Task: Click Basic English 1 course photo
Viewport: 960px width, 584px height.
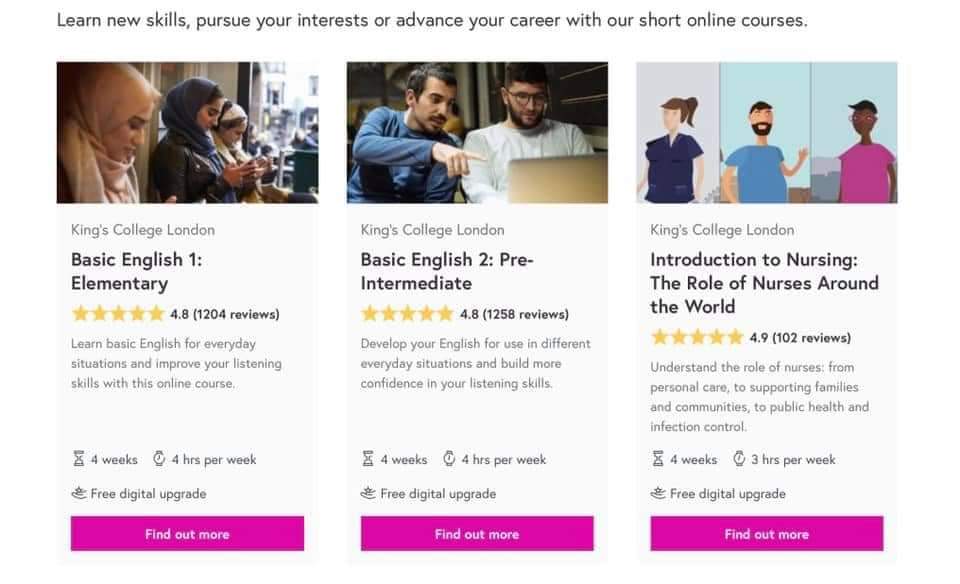Action: click(x=187, y=133)
